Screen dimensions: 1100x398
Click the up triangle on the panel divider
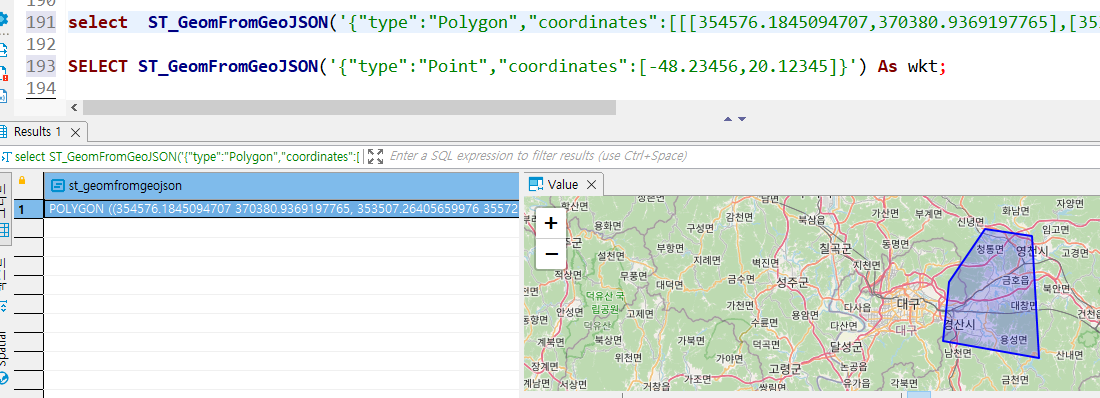click(728, 119)
